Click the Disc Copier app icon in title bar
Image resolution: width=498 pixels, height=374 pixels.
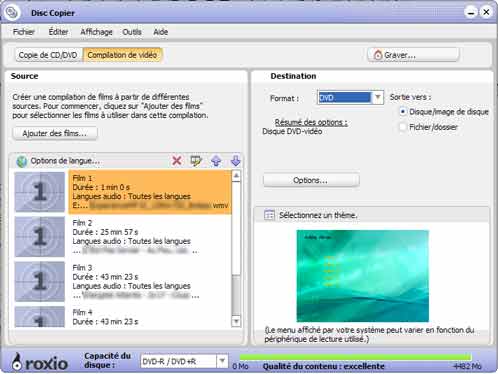(x=12, y=13)
